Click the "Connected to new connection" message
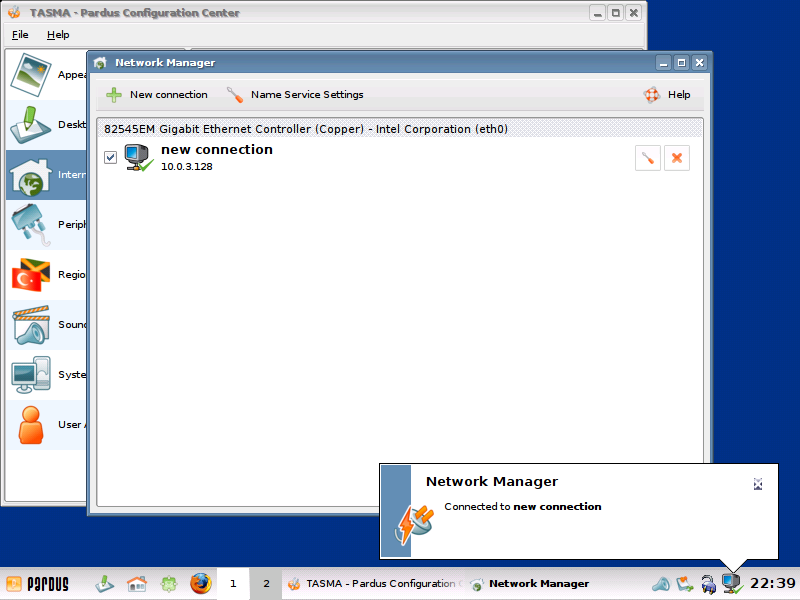Image resolution: width=800 pixels, height=600 pixels. pyautogui.click(x=522, y=507)
